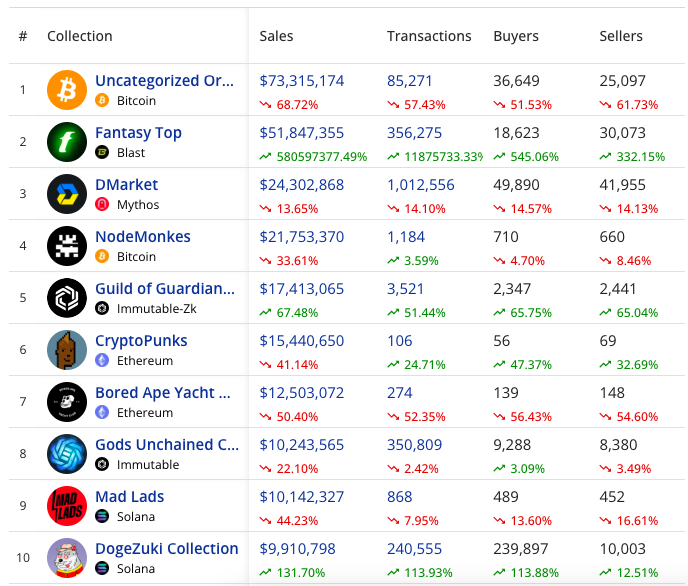Click the small Bitcoin icon under Uncategorized Ordinals

click(x=102, y=100)
